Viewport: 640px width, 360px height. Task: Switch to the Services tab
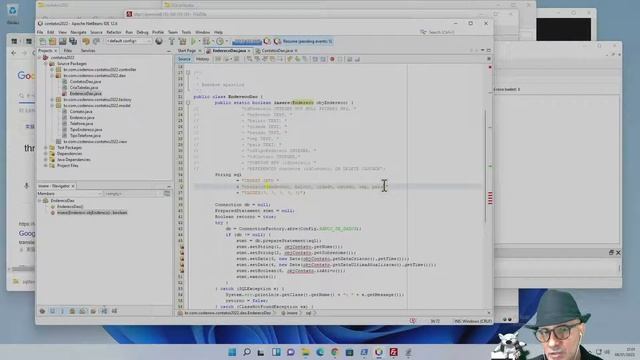tap(88, 51)
